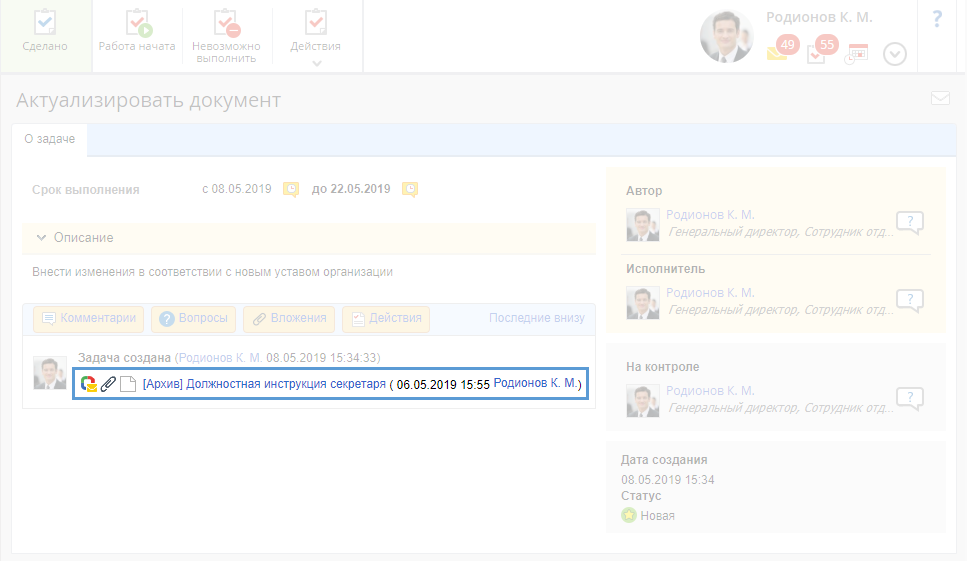Screen dimensions: 967x561
Task: Click the Исполнитель avatar thumbnail
Action: click(643, 303)
